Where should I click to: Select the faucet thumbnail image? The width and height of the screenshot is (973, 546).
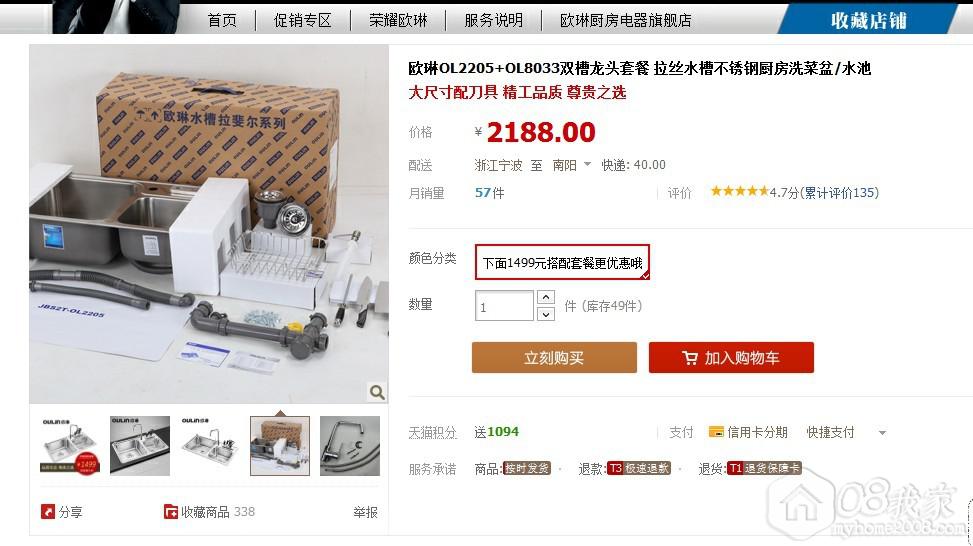(x=349, y=446)
